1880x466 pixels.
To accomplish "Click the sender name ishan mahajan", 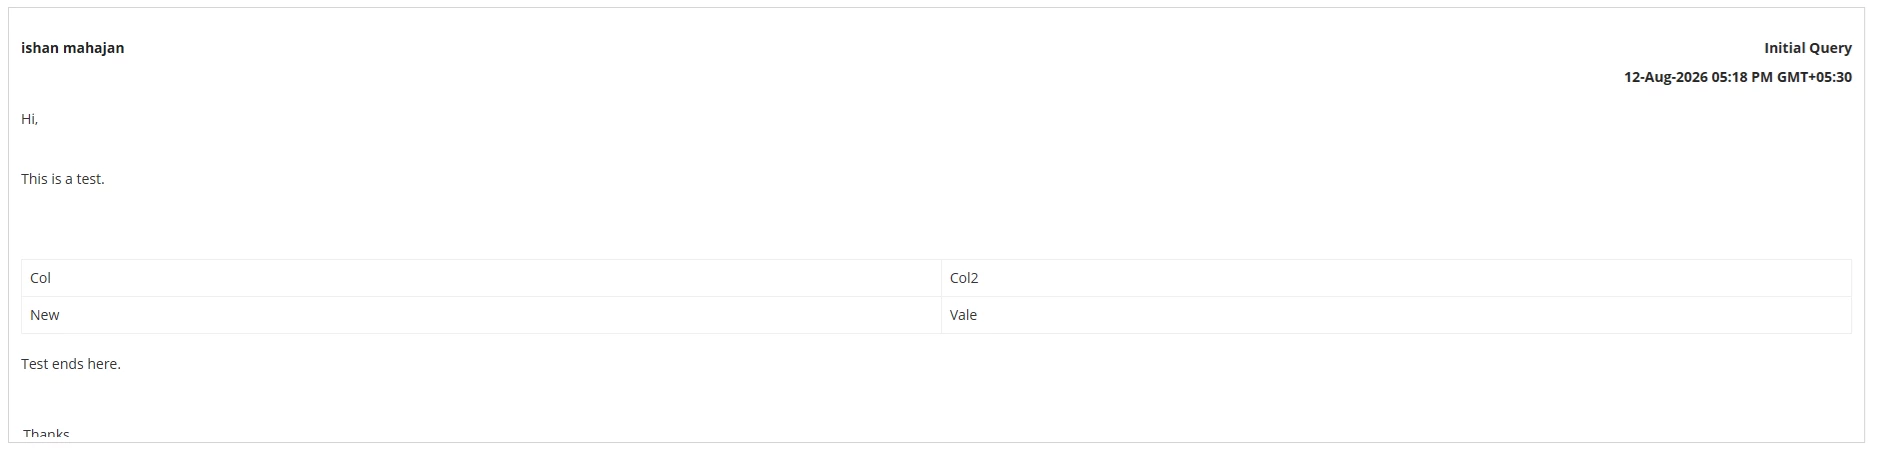I will click(x=72, y=48).
